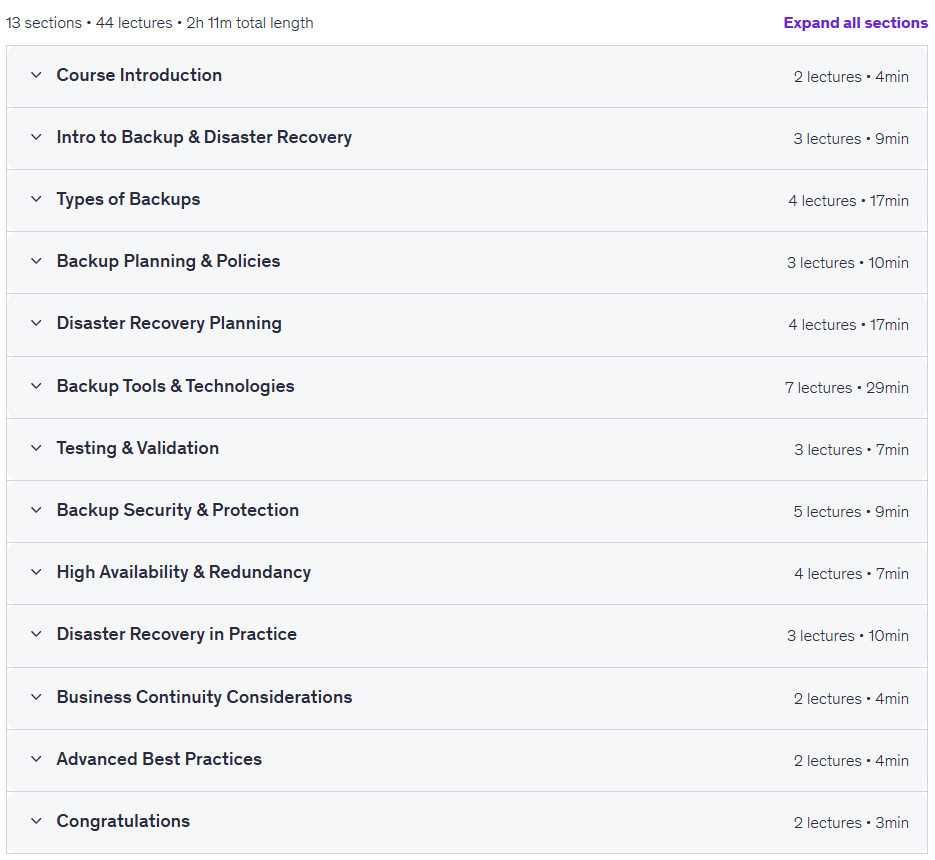This screenshot has width=935, height=860.
Task: Open the High Availability & Redundancy title
Action: (184, 572)
